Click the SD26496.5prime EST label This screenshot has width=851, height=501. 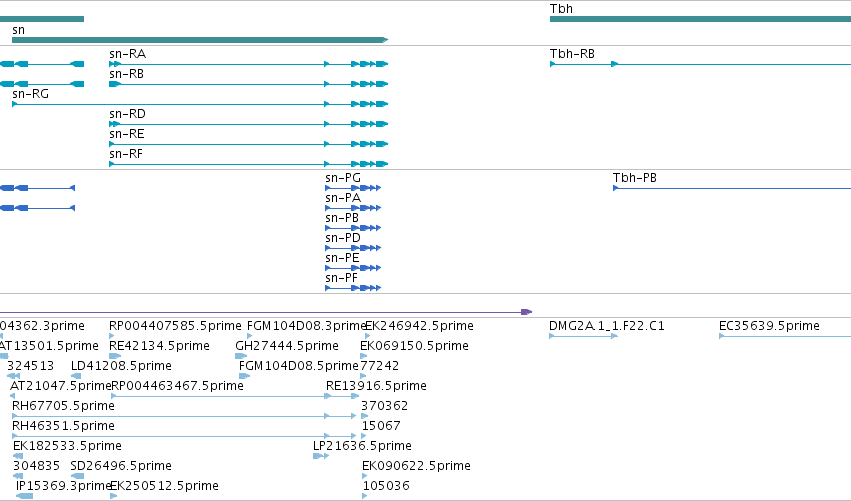coord(121,466)
